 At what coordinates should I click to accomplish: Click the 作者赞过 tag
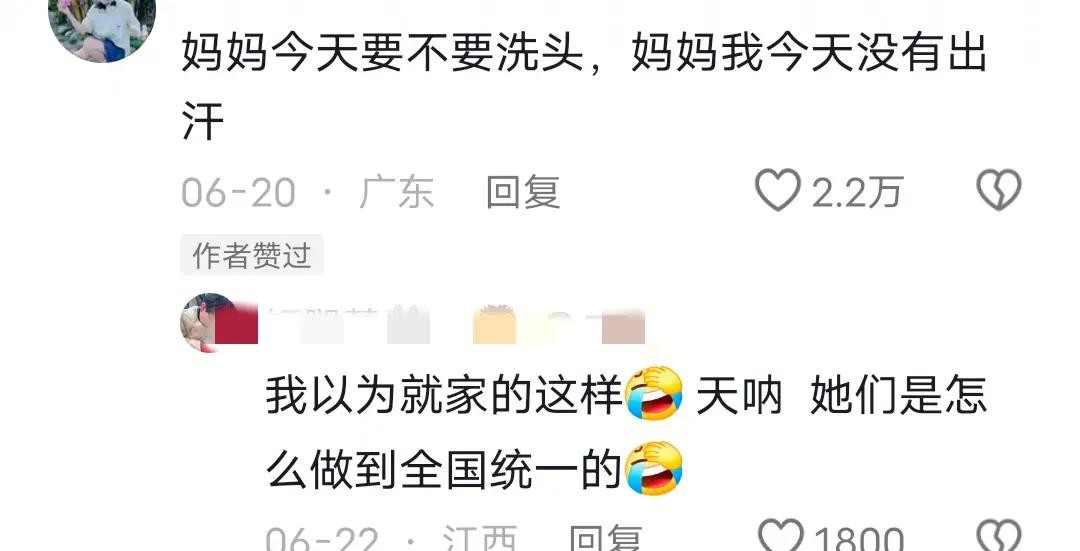(252, 256)
